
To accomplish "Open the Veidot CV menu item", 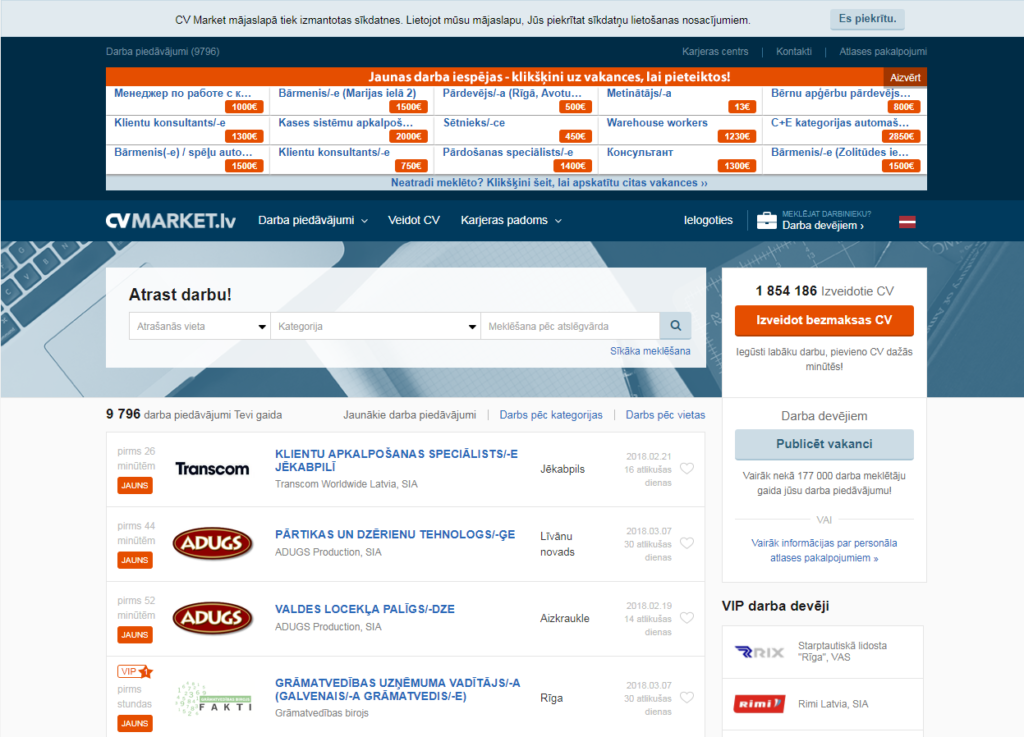I will pos(414,221).
